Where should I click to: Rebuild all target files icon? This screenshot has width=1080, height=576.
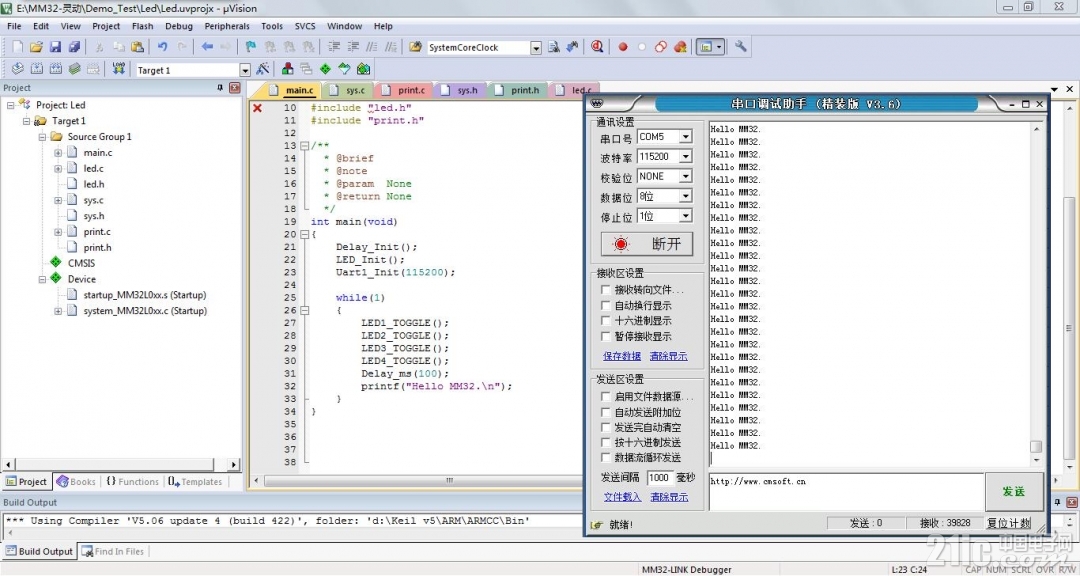(x=55, y=69)
